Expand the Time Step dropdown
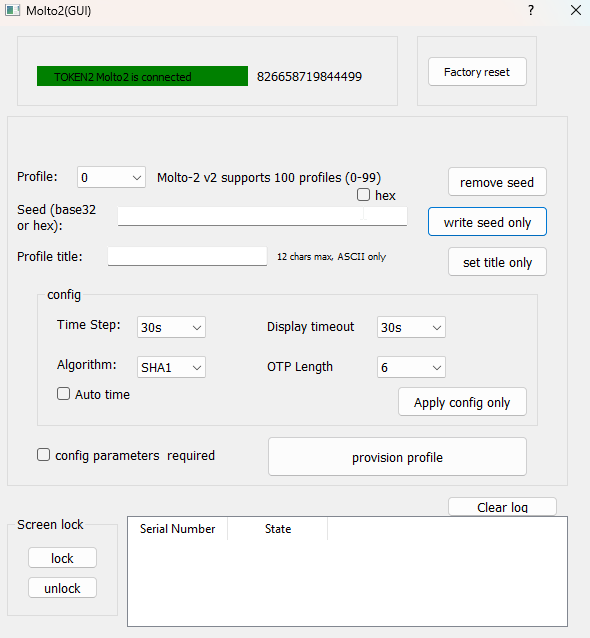590x638 pixels. 171,327
